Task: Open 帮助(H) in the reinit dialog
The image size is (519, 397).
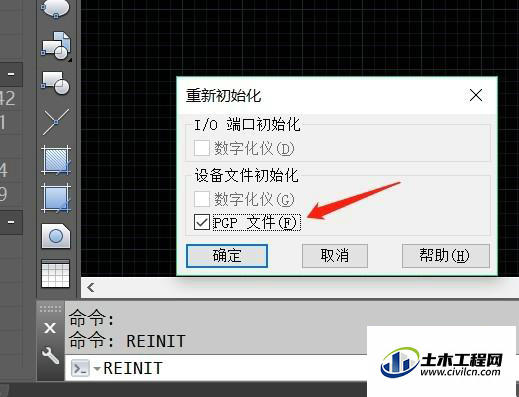Action: coord(446,256)
